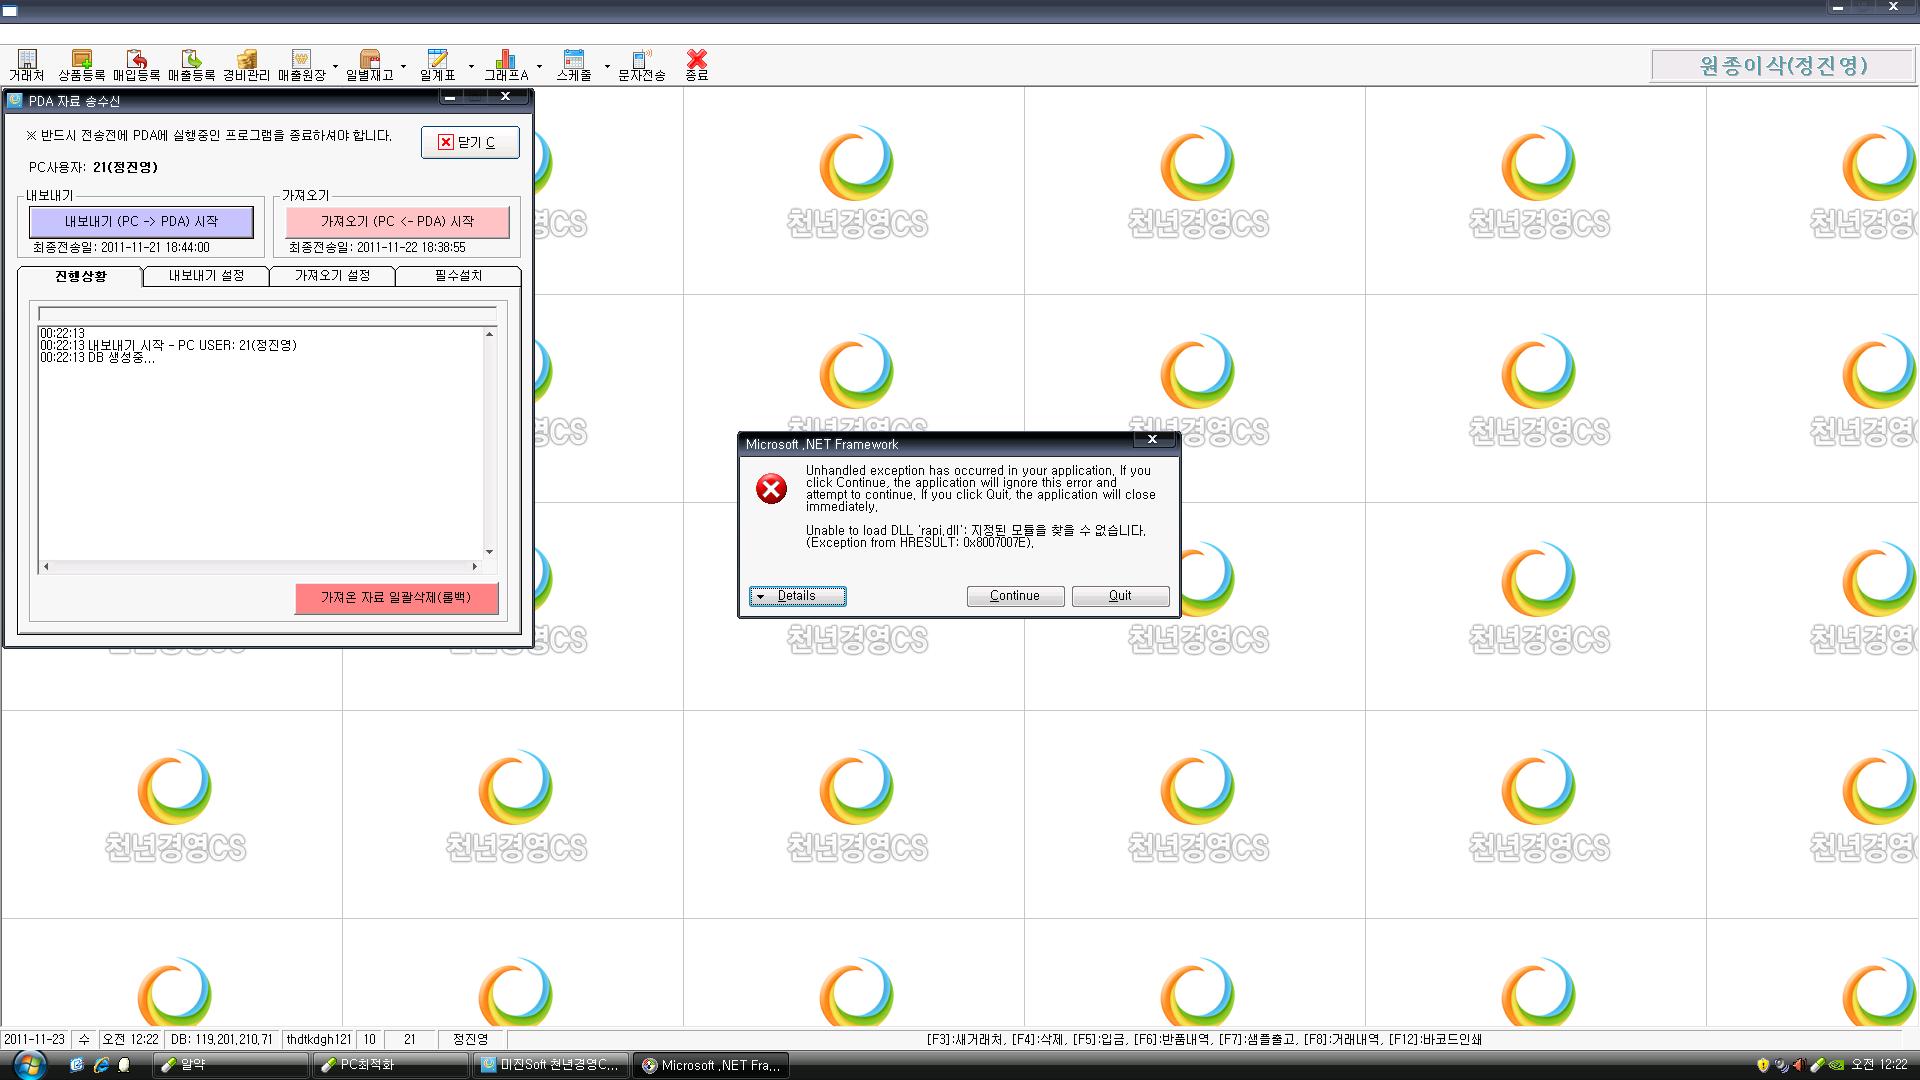Switch to Microsoft .NET Framework taskbar item

coord(711,1065)
